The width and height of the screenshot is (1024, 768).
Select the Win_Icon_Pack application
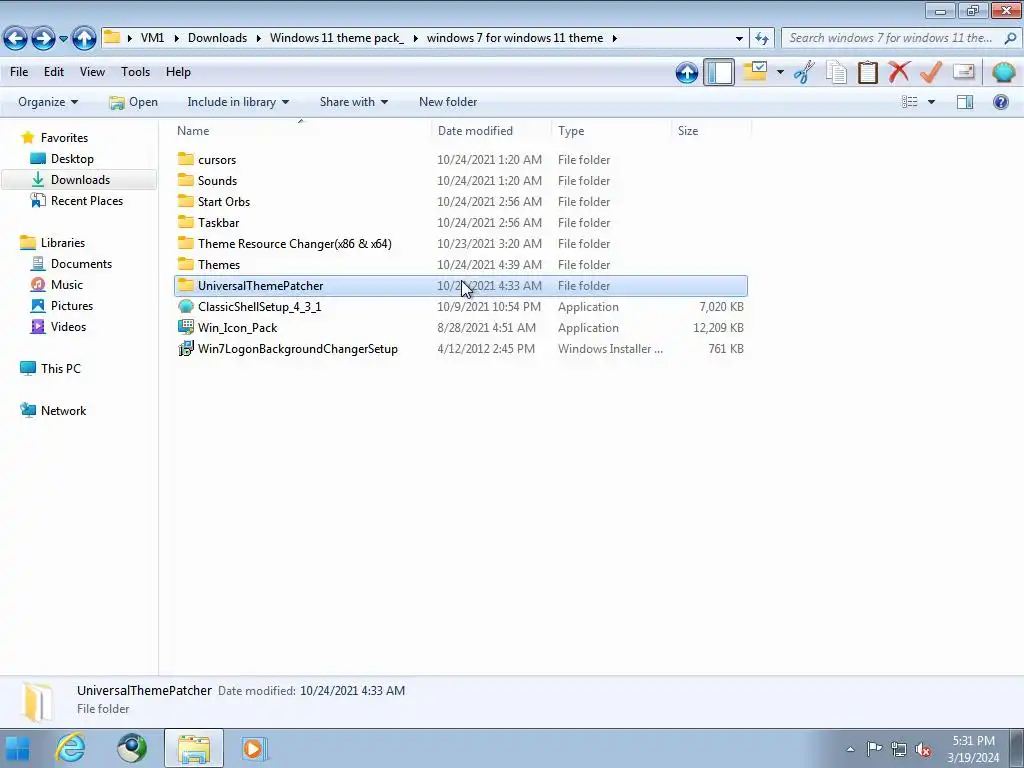point(460,328)
